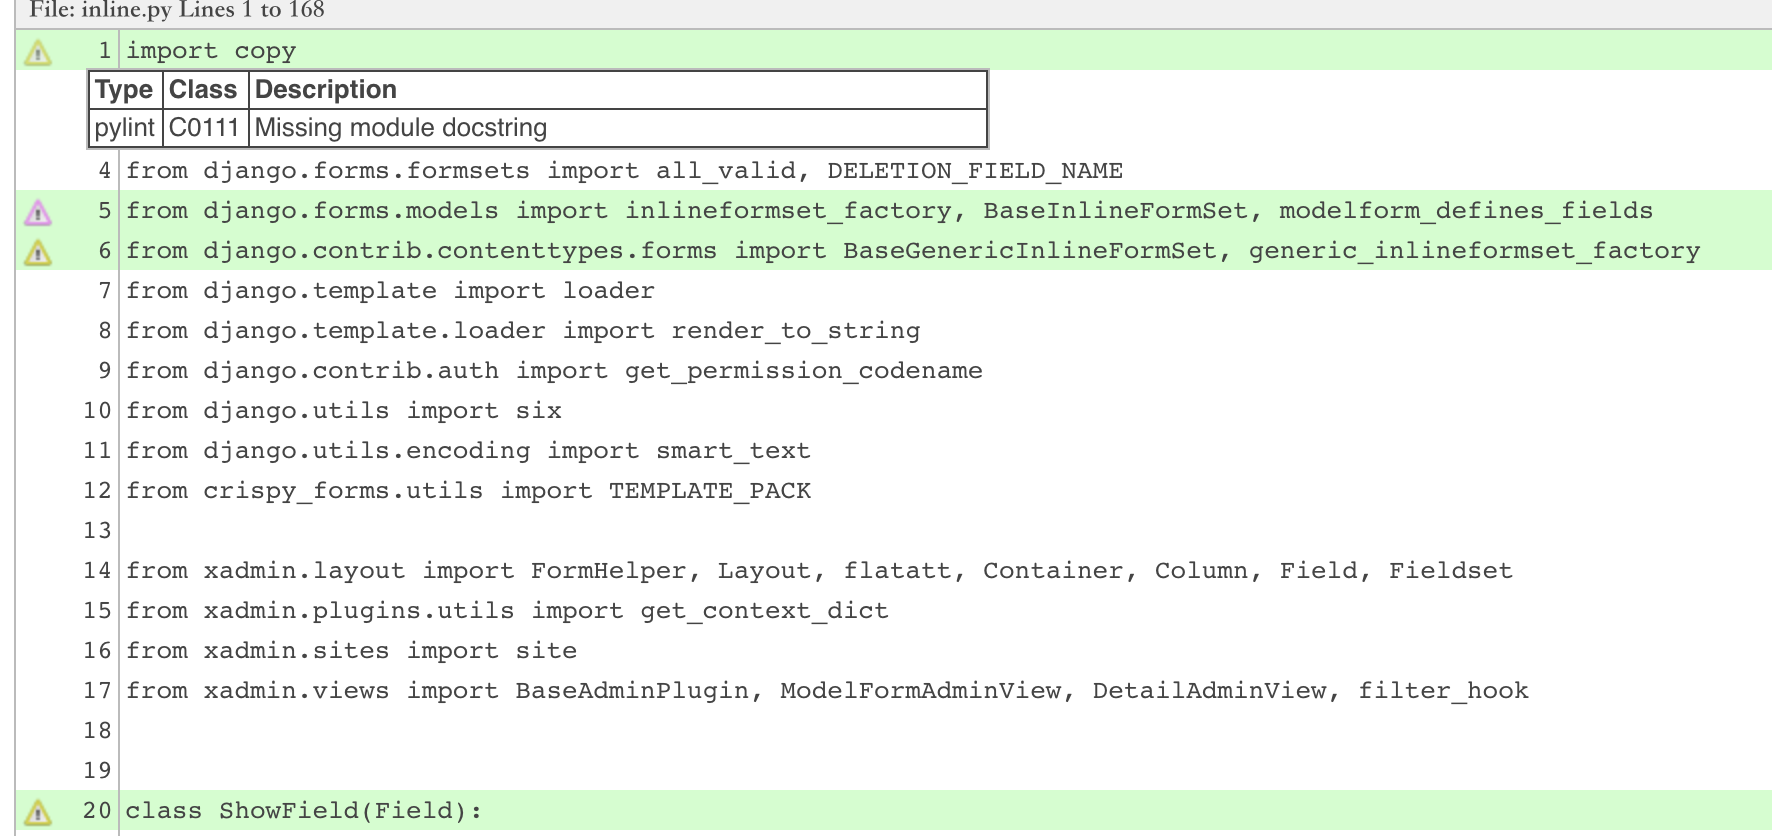Click the 'Description' column header
Viewport: 1772px width, 836px height.
(326, 90)
